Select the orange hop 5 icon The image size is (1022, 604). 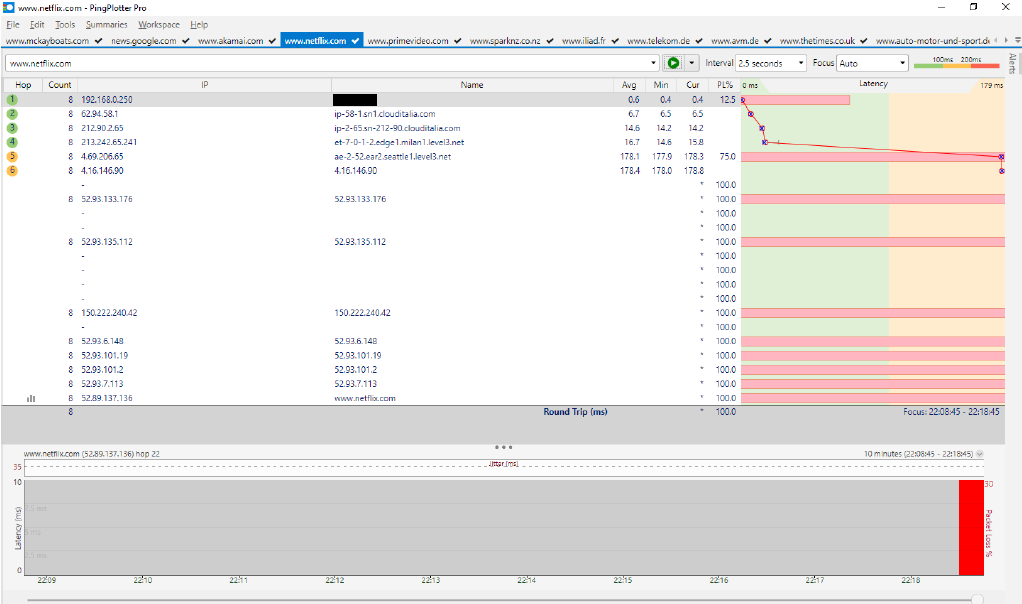click(12, 156)
